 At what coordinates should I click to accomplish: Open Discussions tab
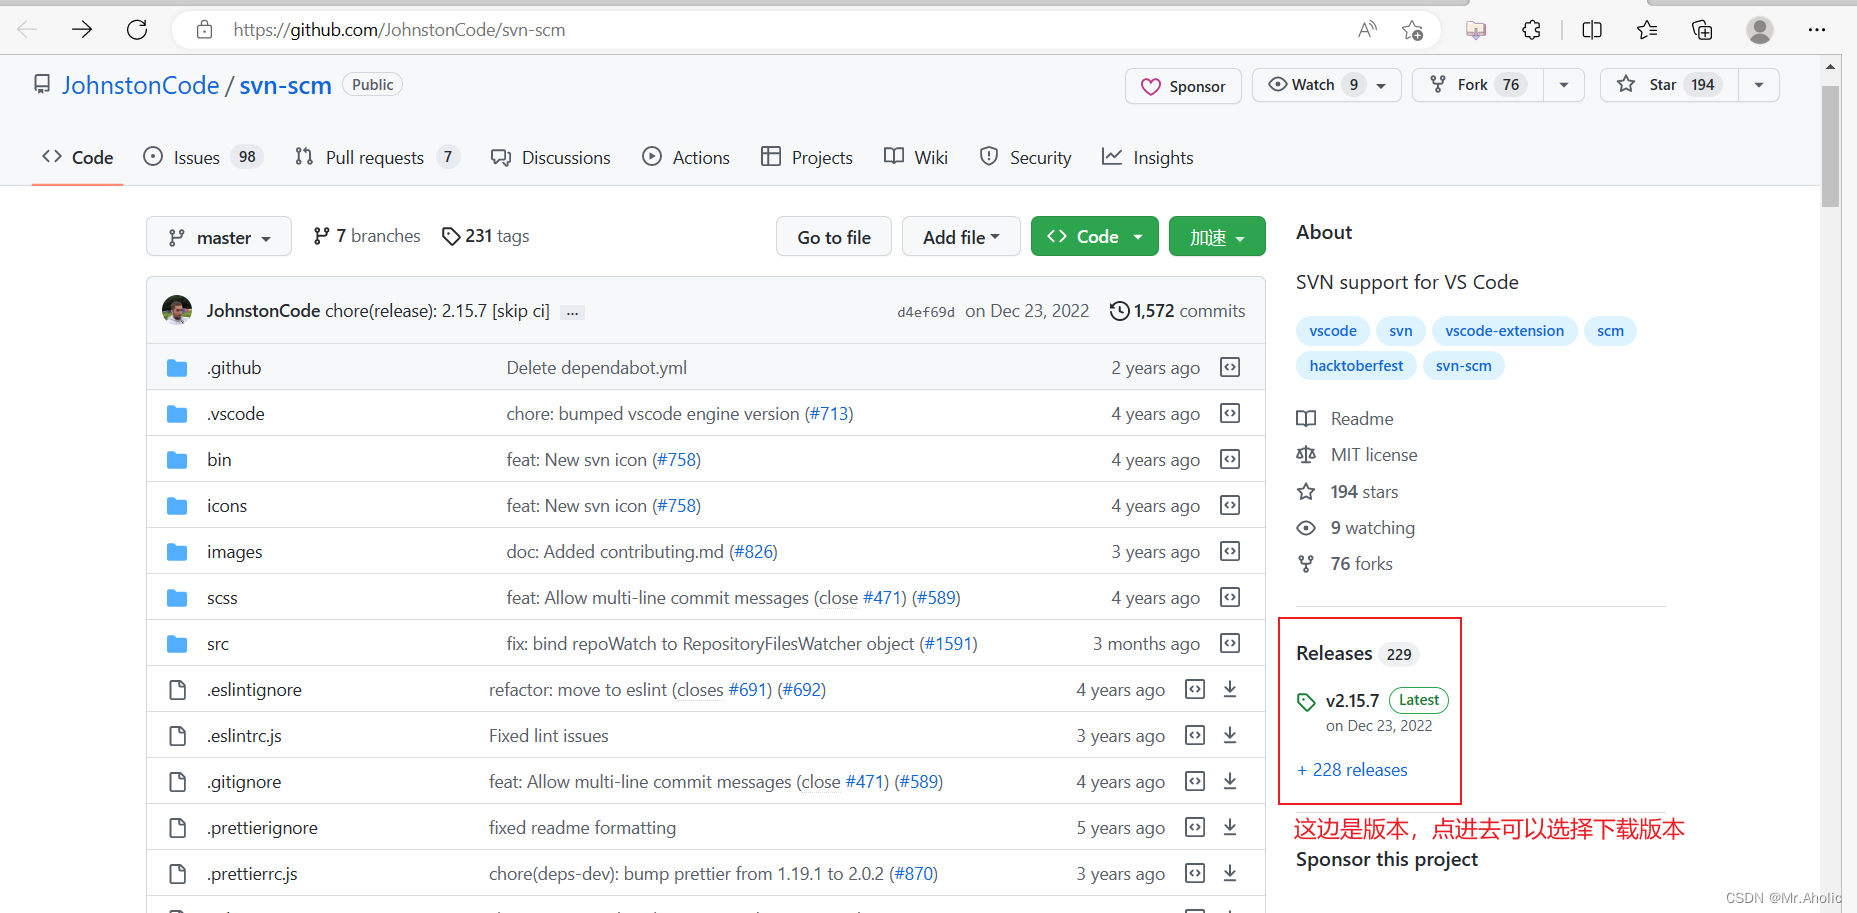click(551, 157)
